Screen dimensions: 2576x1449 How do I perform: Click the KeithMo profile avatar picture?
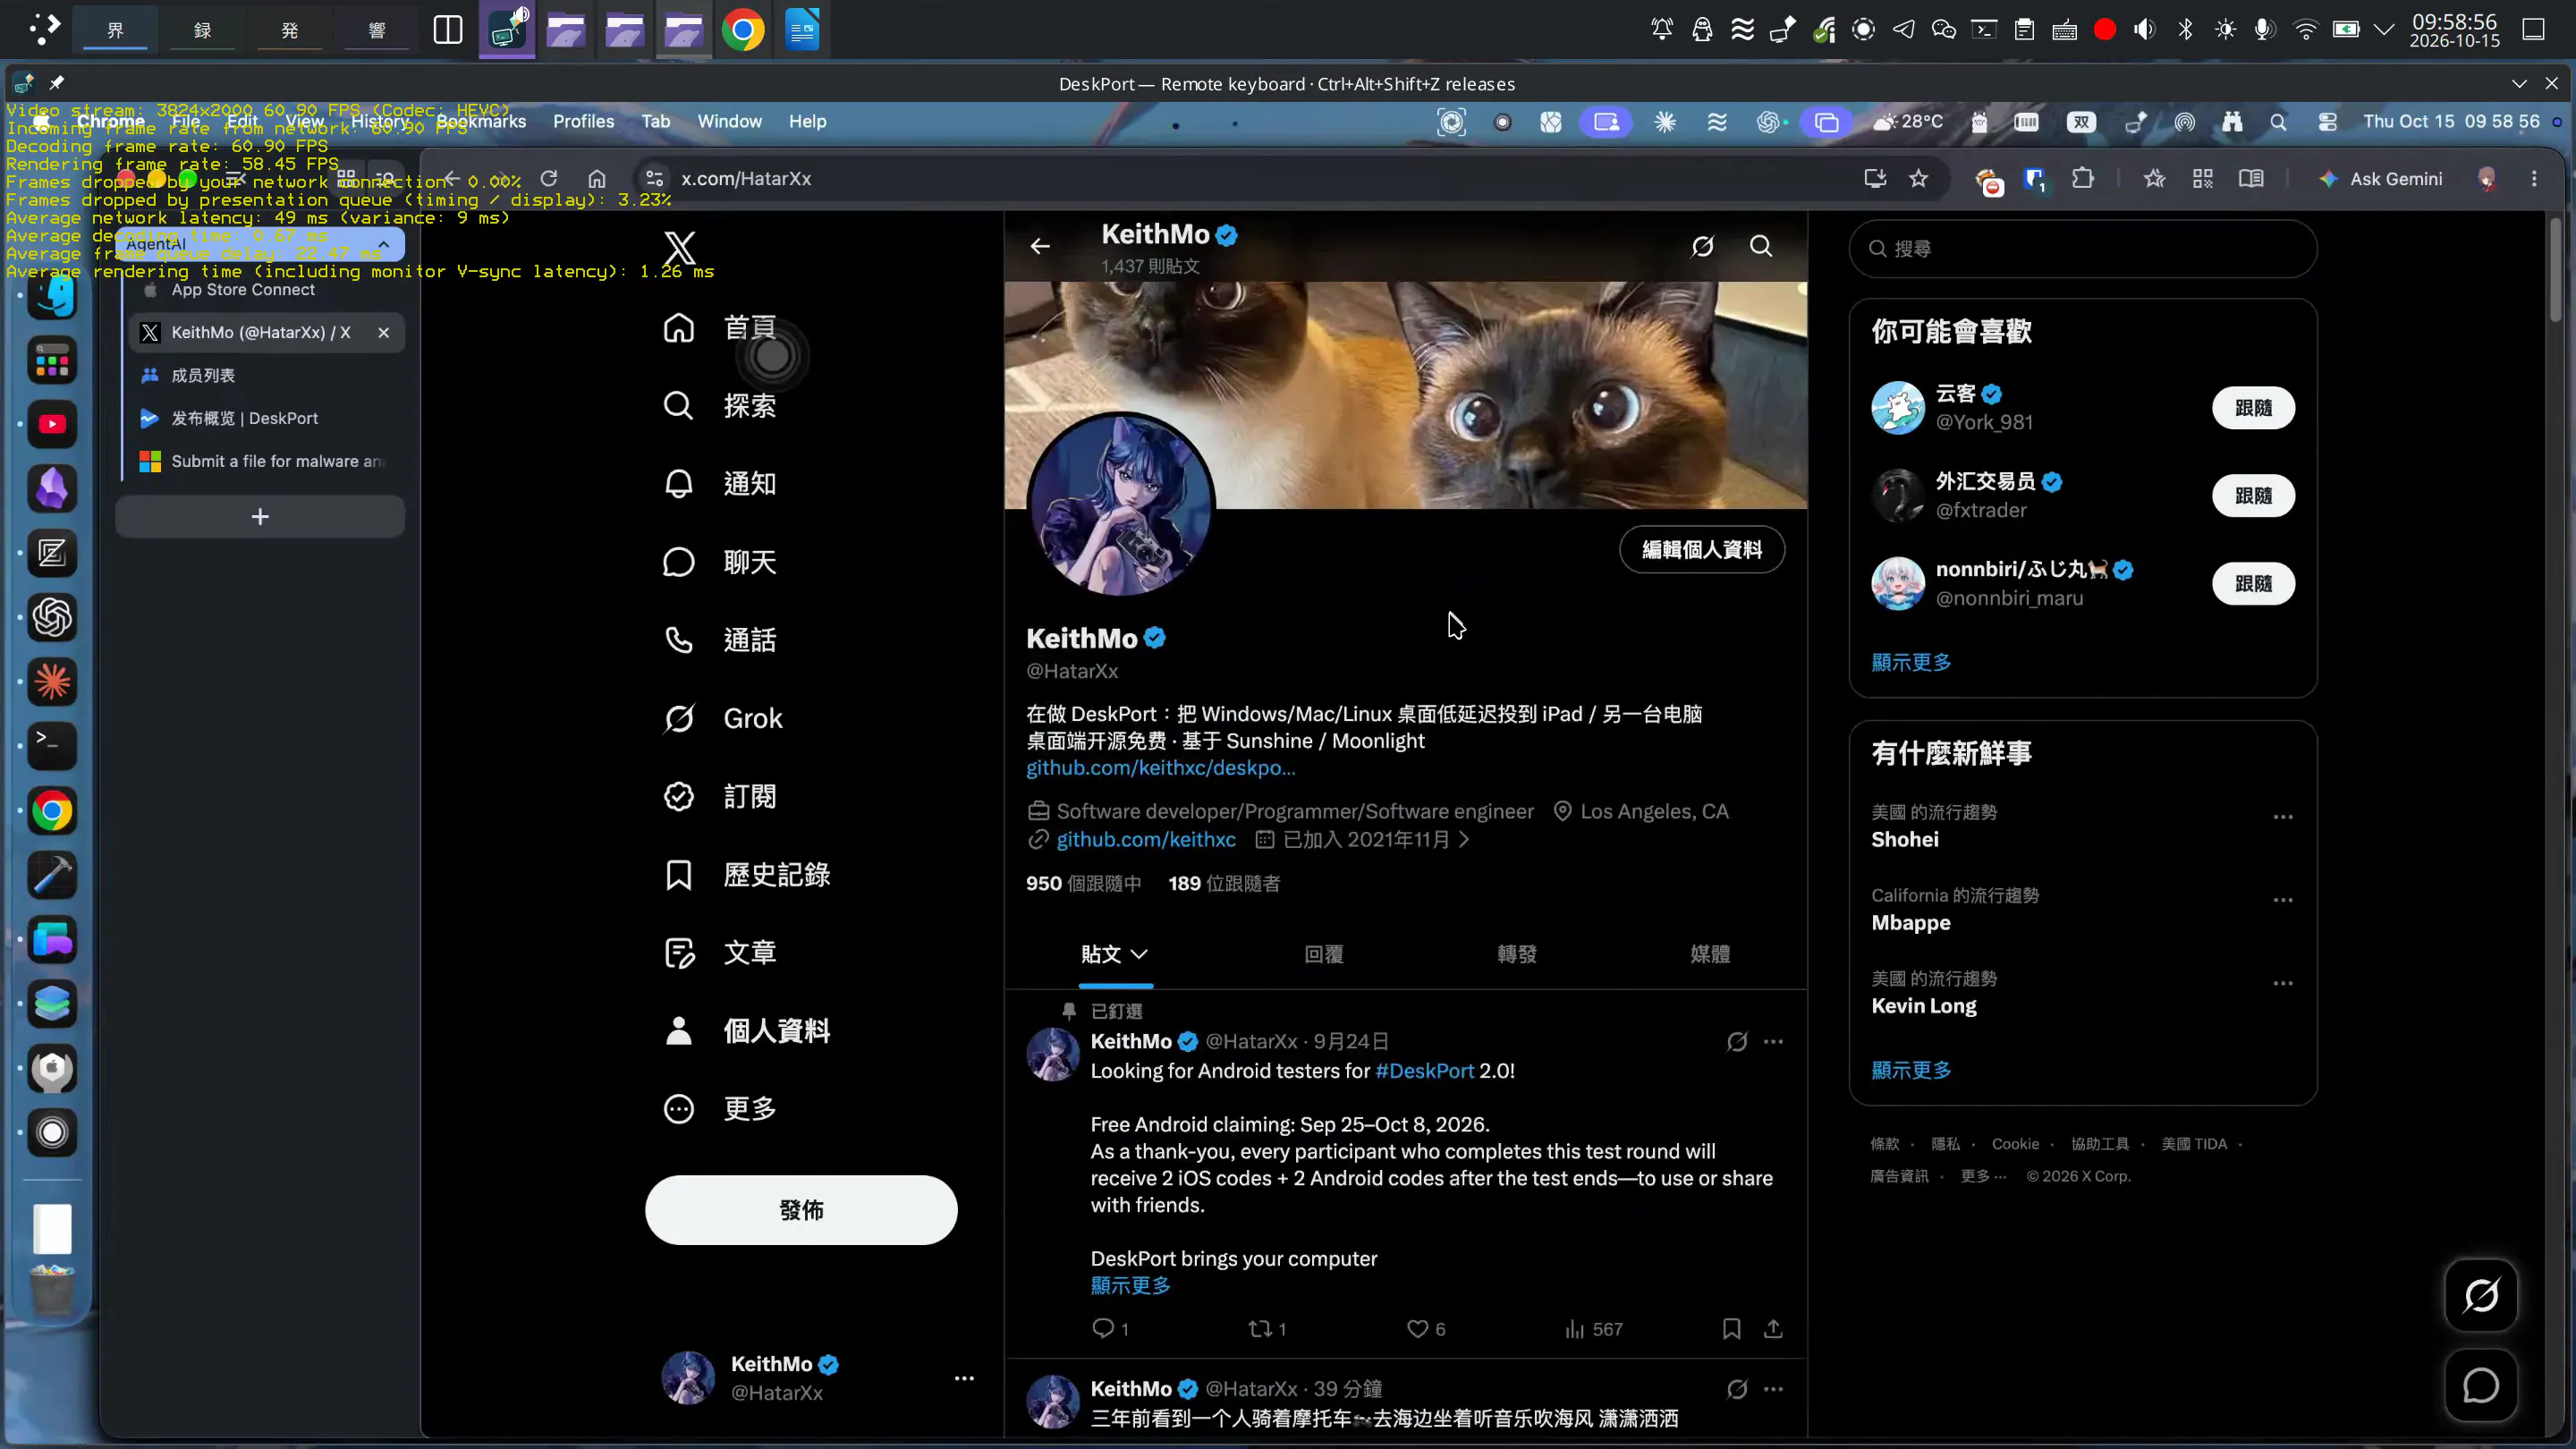coord(1121,505)
